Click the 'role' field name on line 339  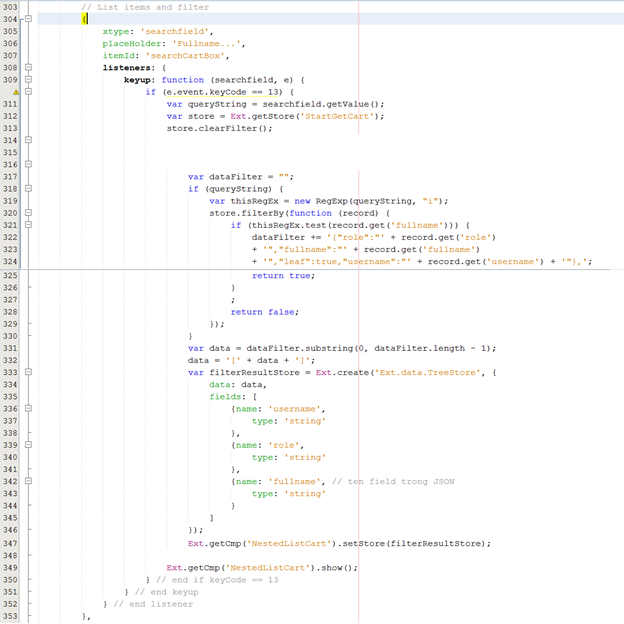pyautogui.click(x=283, y=445)
